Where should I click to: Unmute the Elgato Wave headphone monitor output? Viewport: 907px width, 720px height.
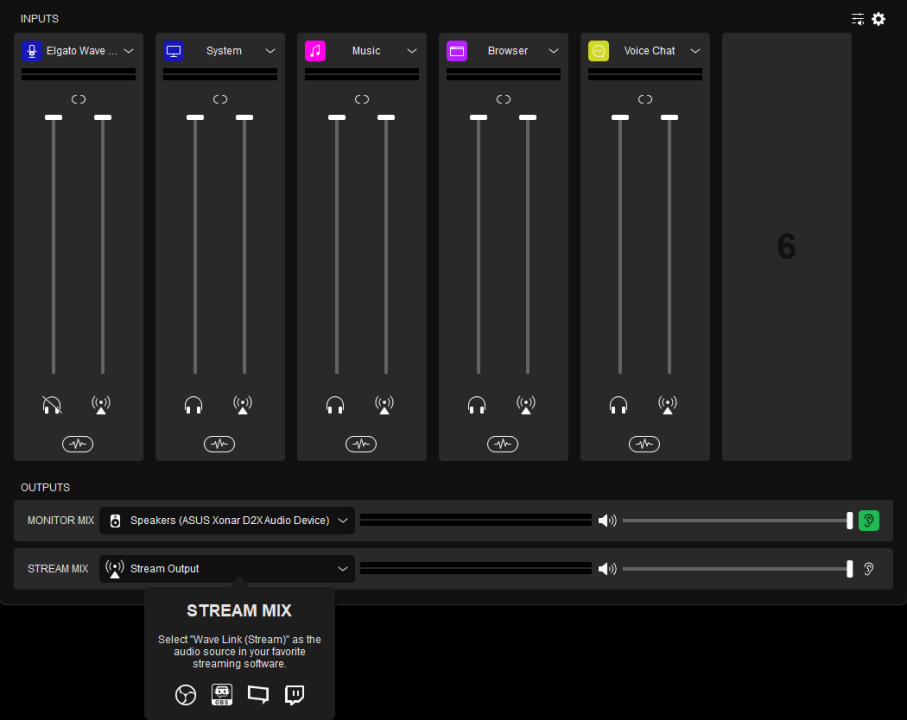click(52, 405)
